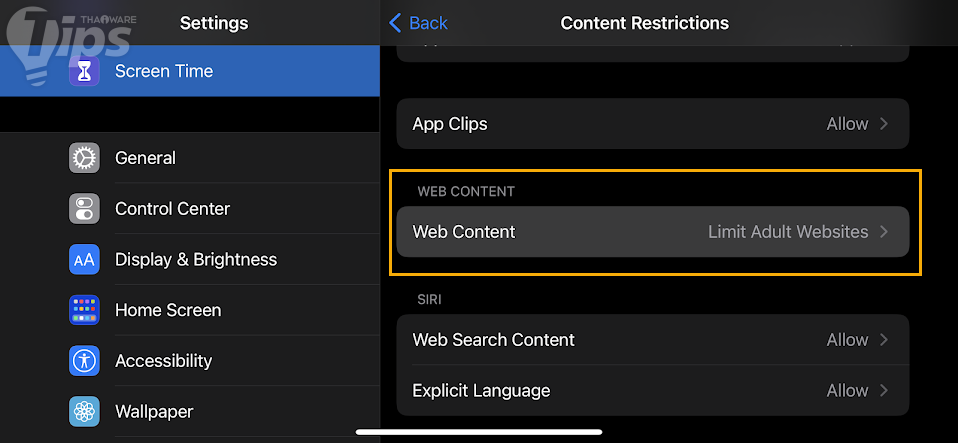Image resolution: width=958 pixels, height=443 pixels.
Task: Tap the General gear icon
Action: 84,158
